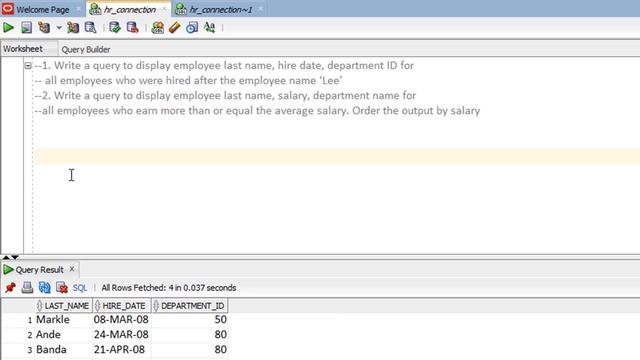The width and height of the screenshot is (640, 360).
Task: Click the comment line mentioning 'Lee'
Action: click(189, 81)
